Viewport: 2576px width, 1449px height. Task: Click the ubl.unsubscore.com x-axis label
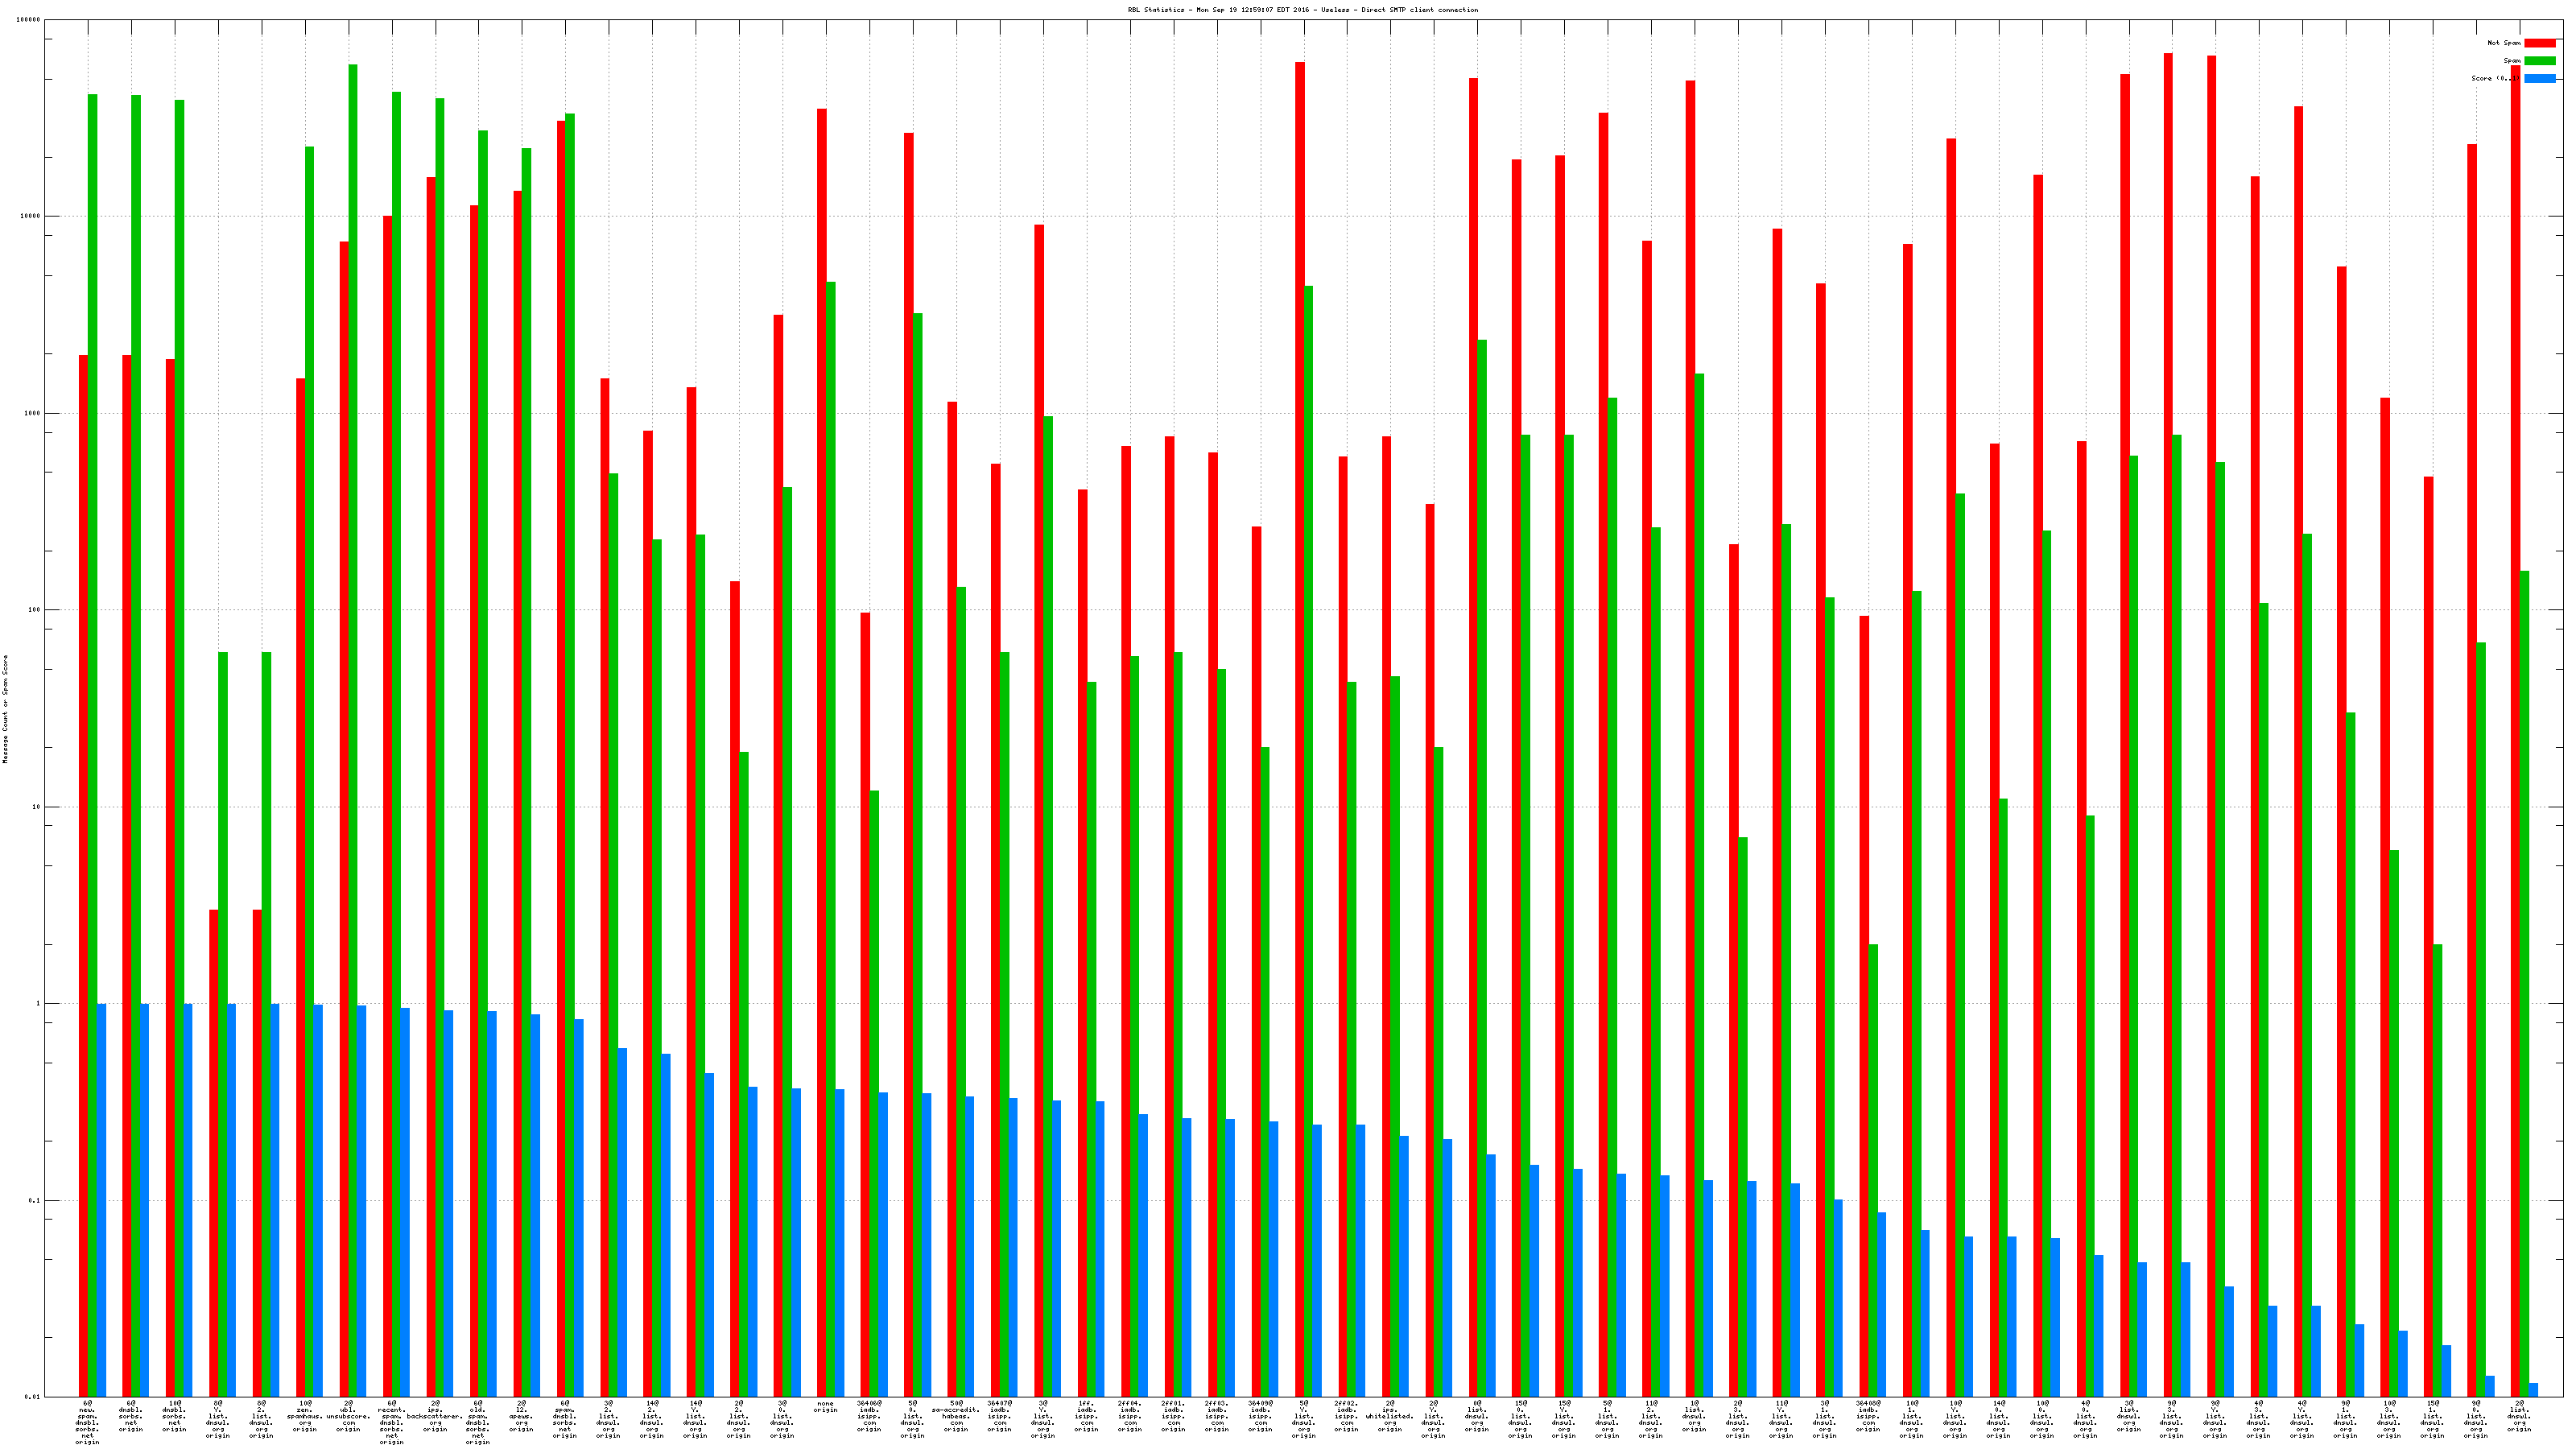(x=348, y=1417)
